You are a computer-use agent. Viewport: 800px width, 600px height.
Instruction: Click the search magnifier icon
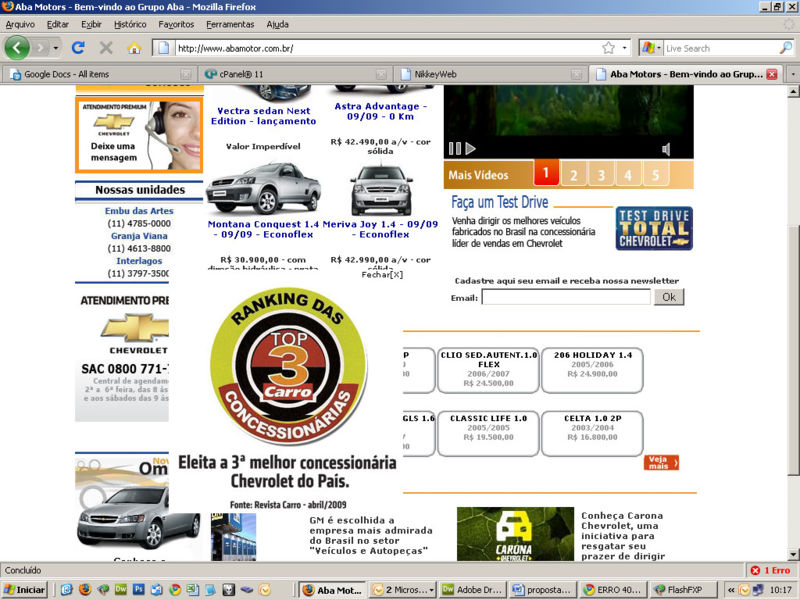tap(786, 48)
